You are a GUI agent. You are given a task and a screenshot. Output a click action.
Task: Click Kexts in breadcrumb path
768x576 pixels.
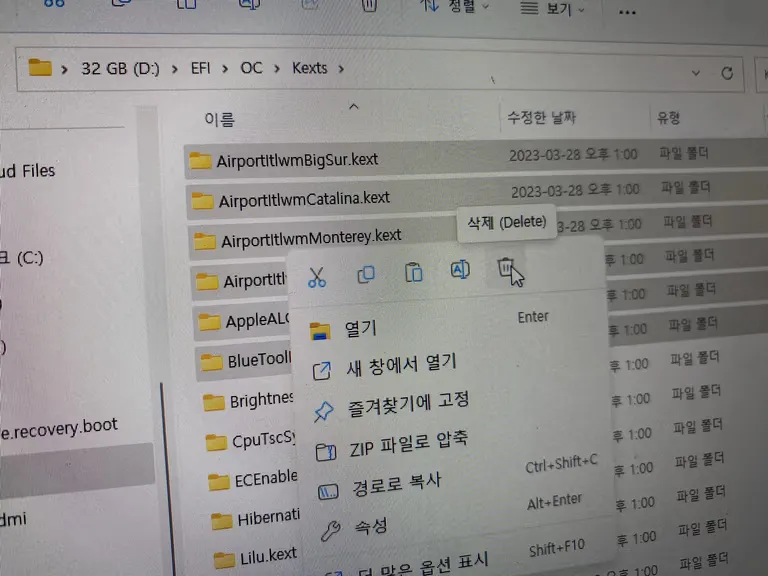coord(310,68)
